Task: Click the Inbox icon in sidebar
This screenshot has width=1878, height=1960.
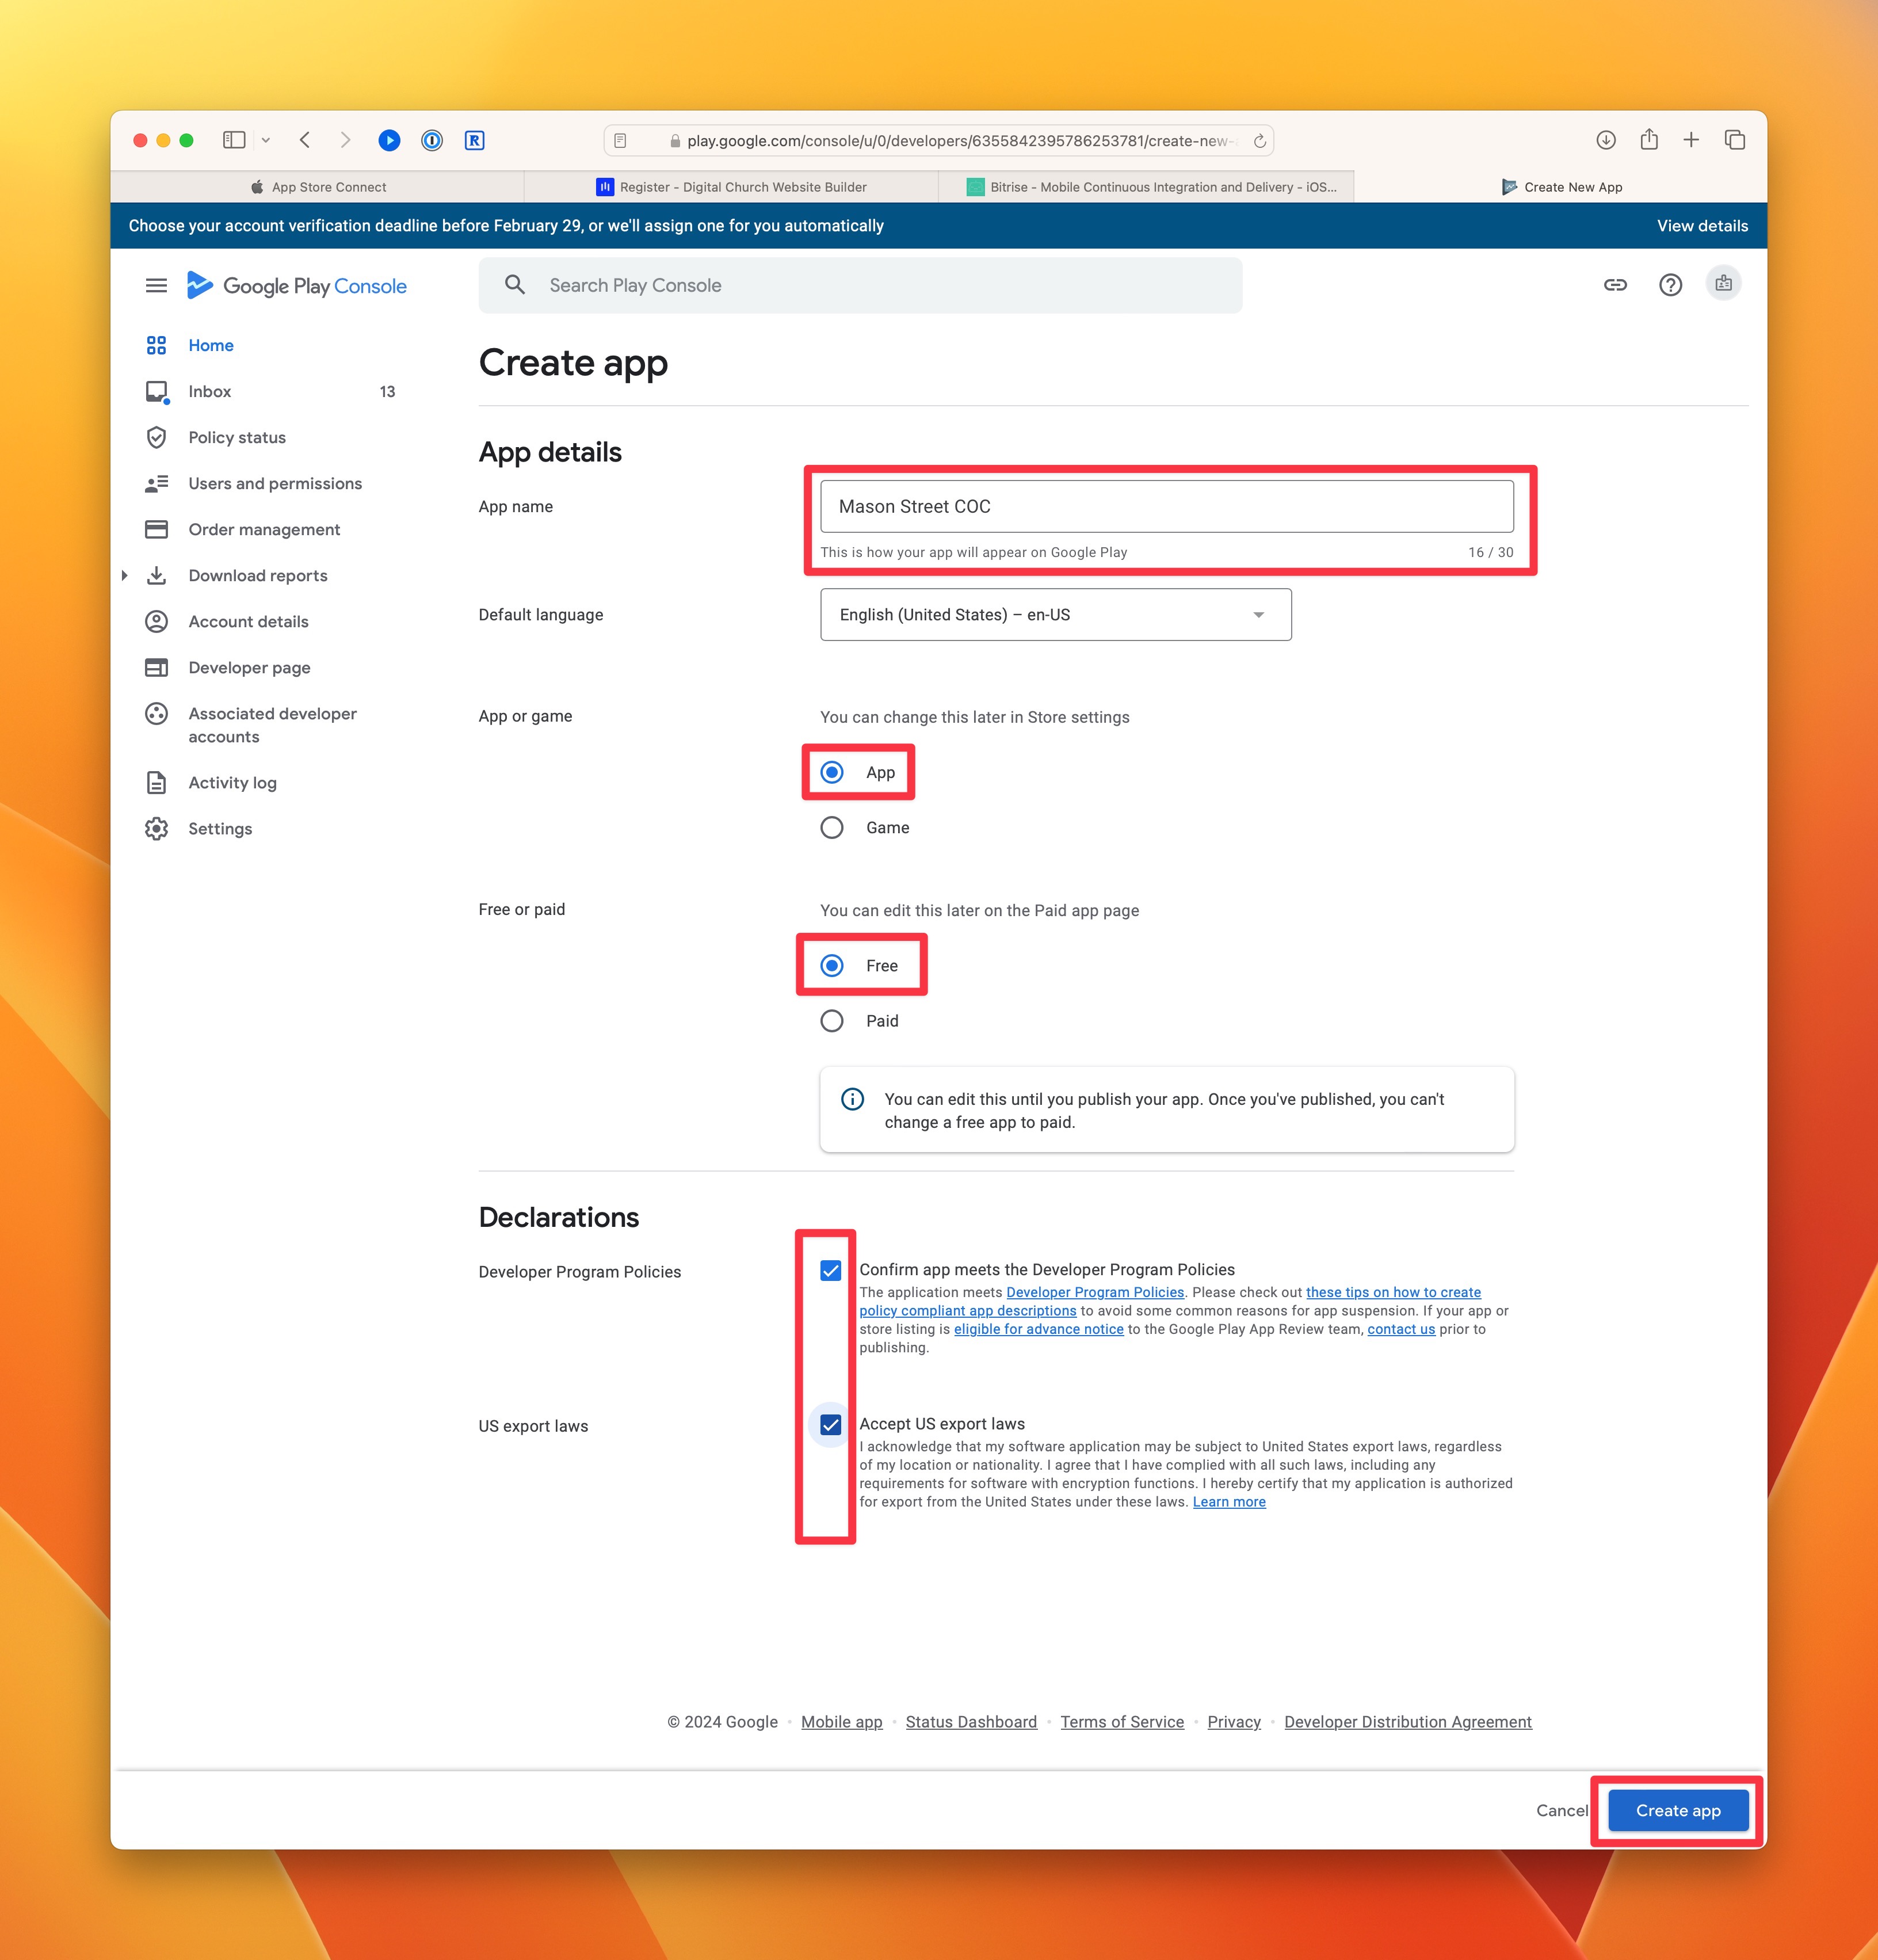Action: coord(156,391)
